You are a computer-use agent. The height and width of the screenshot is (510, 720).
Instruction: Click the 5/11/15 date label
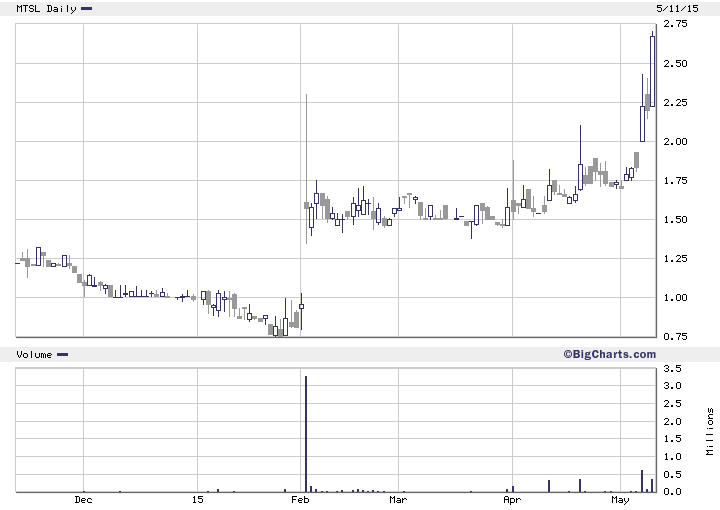click(677, 8)
